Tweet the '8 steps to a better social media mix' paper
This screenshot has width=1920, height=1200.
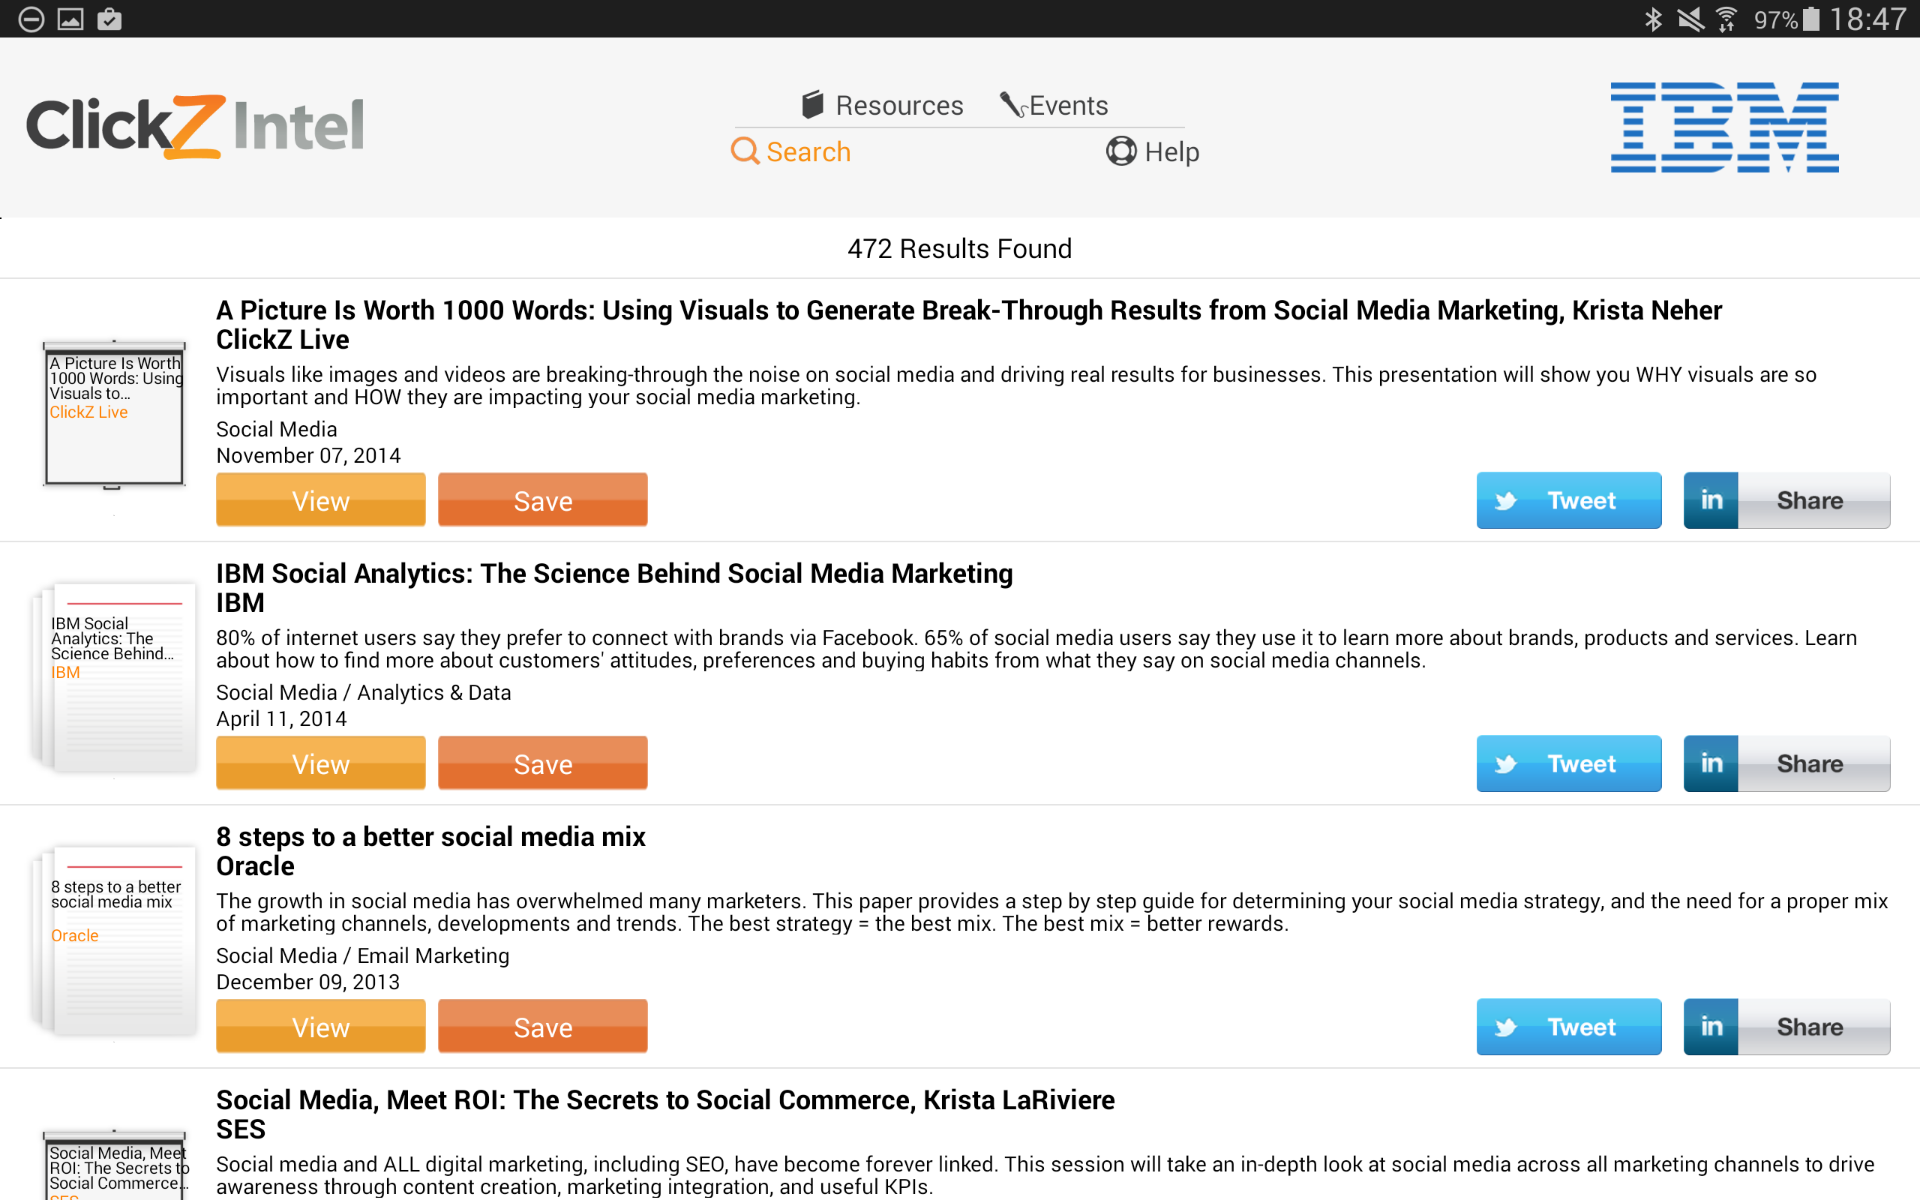click(x=1568, y=1026)
